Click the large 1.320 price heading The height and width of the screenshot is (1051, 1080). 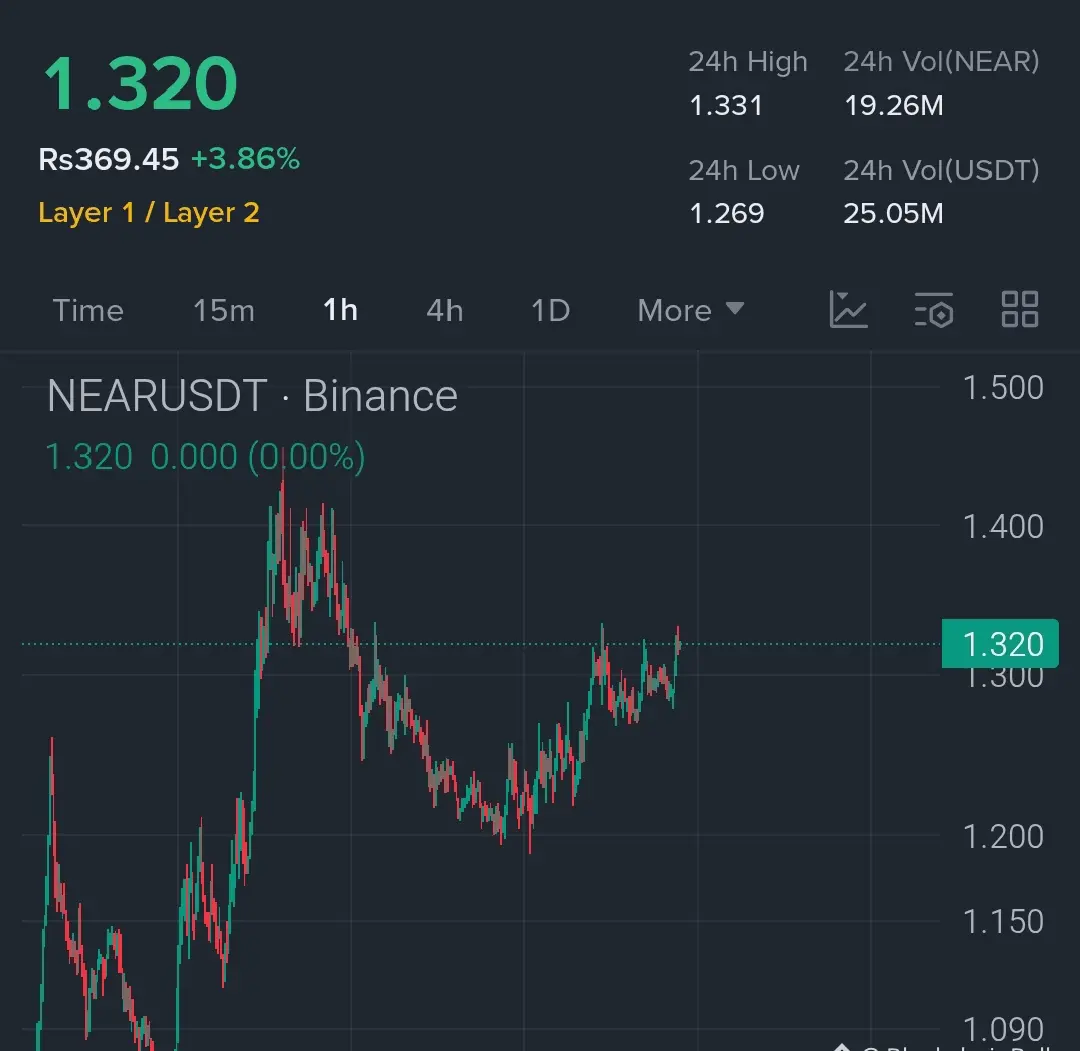[141, 84]
